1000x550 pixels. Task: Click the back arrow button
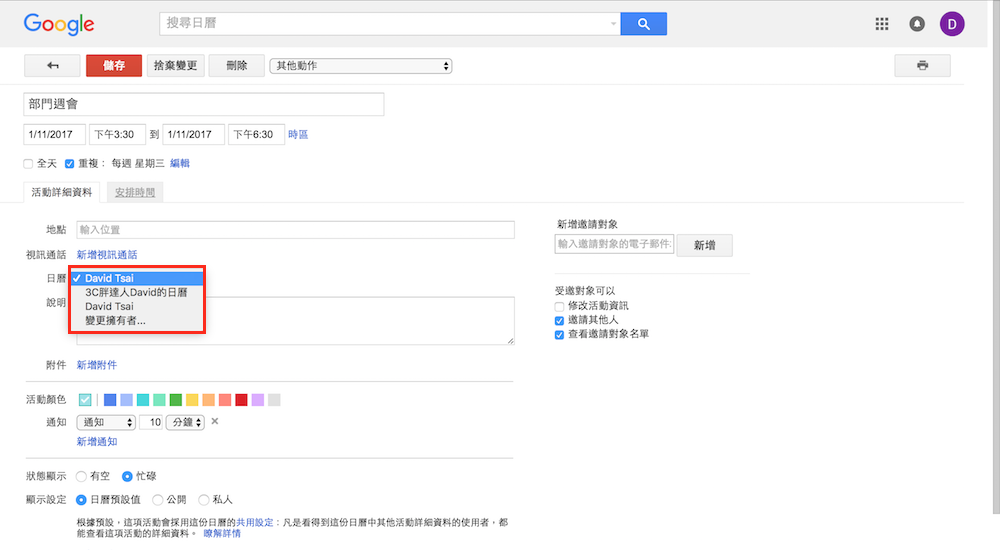(x=52, y=66)
